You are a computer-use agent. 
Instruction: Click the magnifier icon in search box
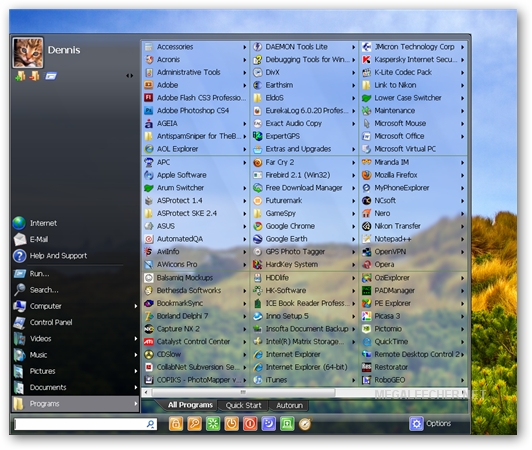[x=150, y=424]
